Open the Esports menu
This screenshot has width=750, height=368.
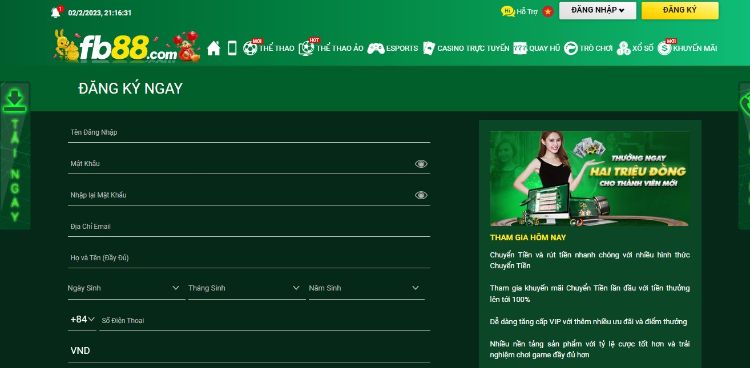click(x=402, y=48)
